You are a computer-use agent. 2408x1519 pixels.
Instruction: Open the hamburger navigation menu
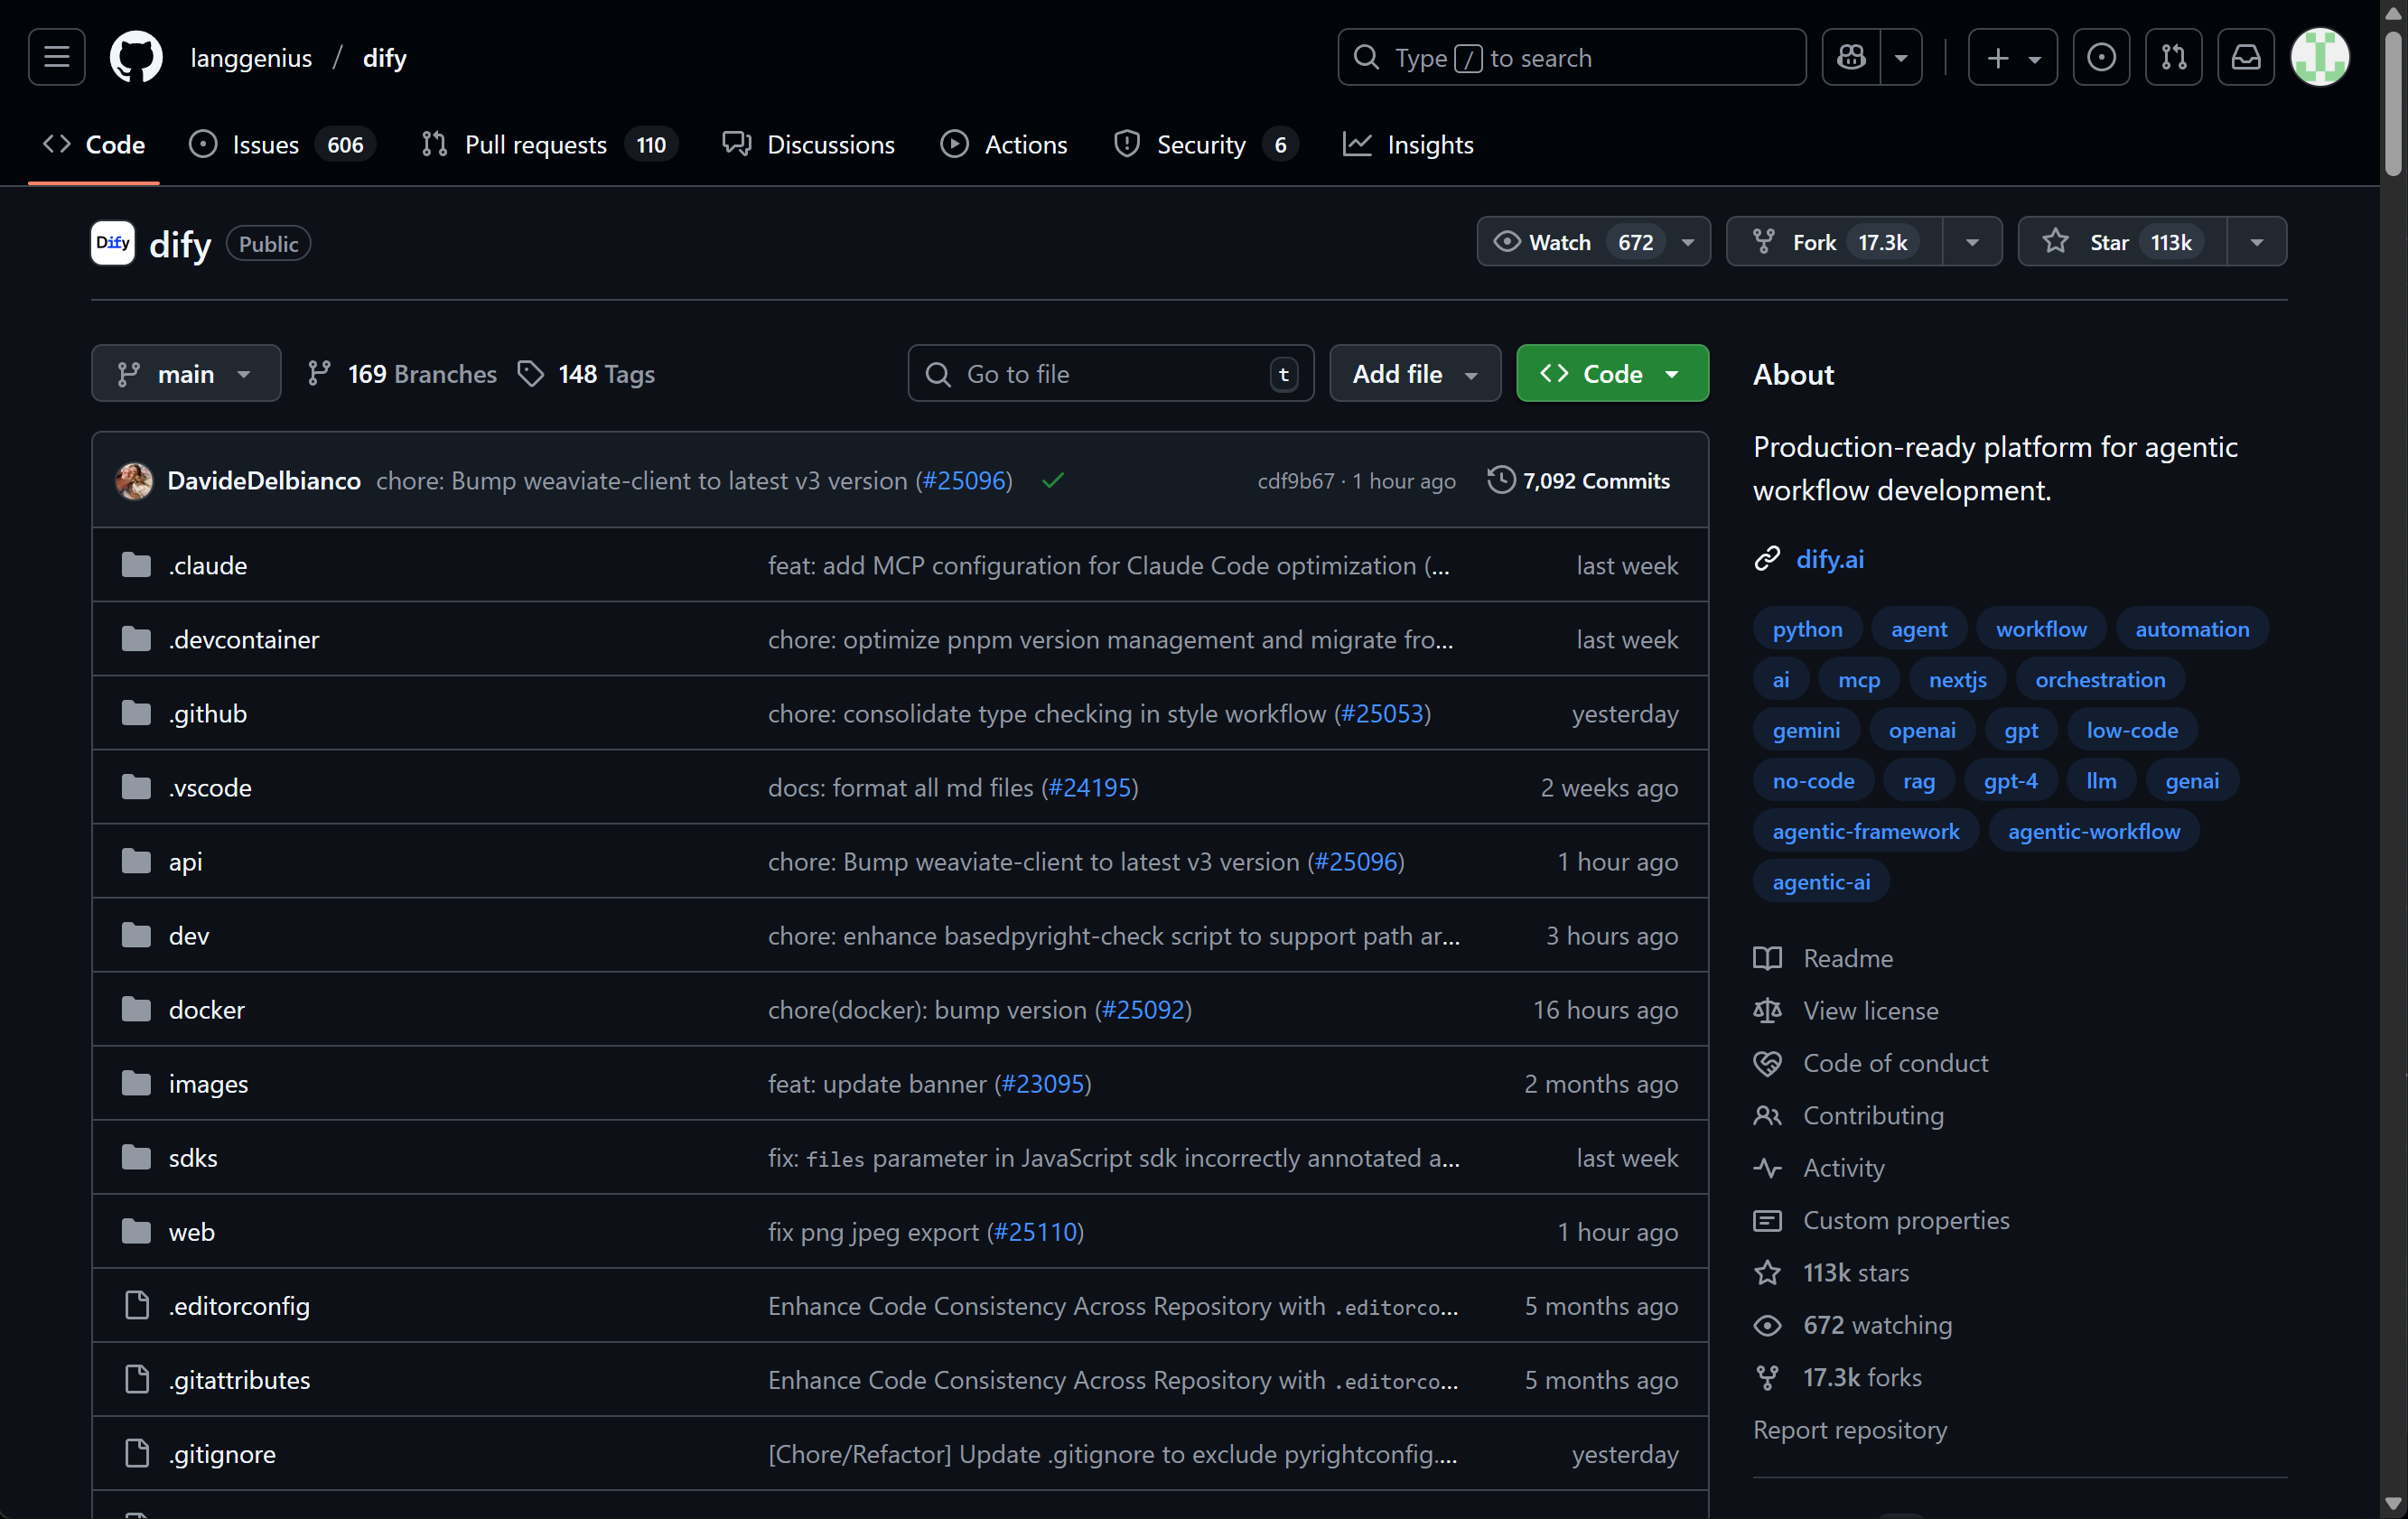pyautogui.click(x=57, y=57)
